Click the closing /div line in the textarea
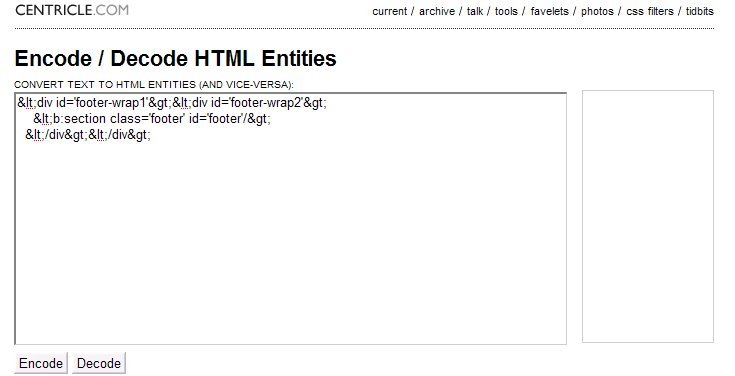Viewport: 735px width, 376px height. coord(88,135)
